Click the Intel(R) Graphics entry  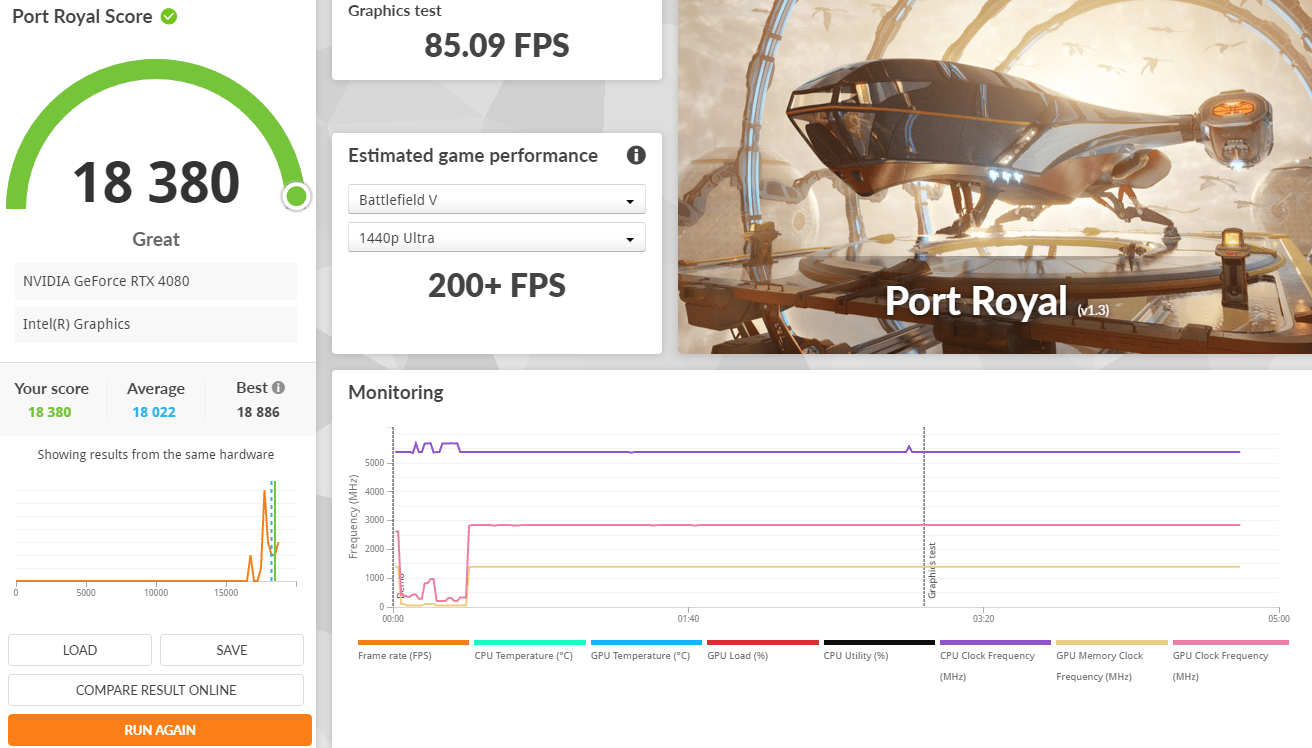(x=156, y=324)
